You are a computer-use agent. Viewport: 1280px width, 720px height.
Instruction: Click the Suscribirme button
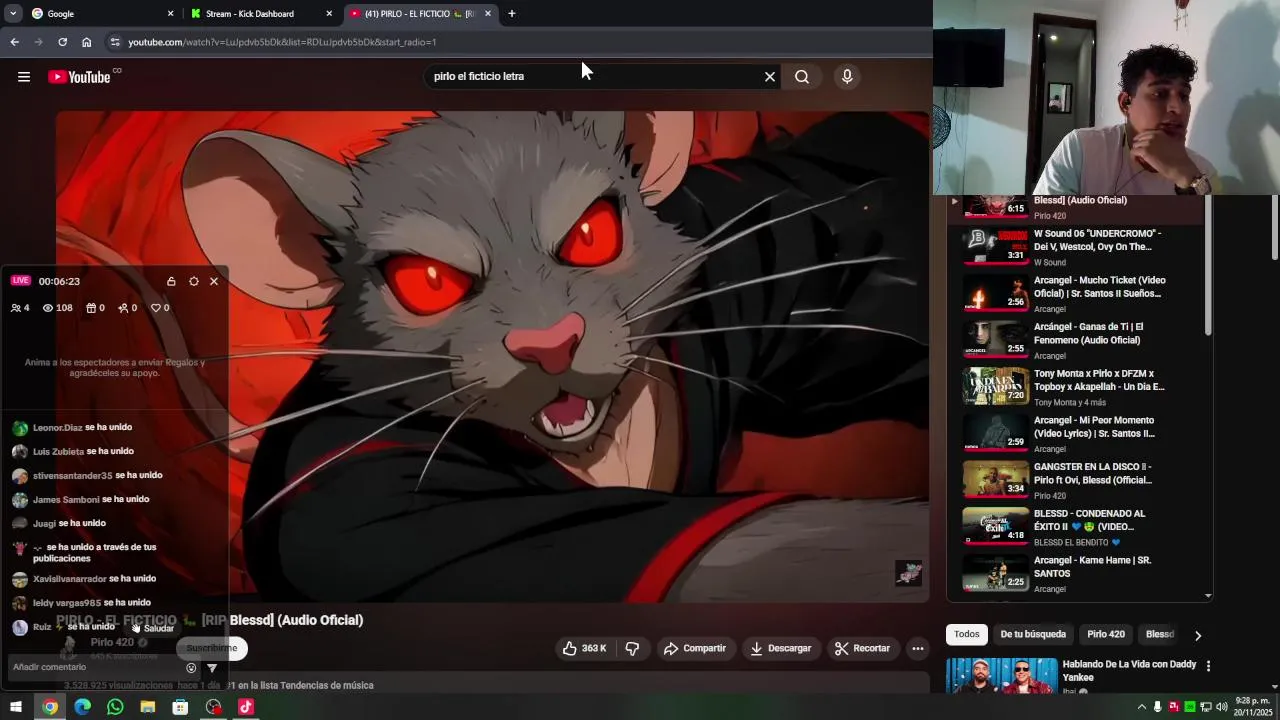point(212,648)
